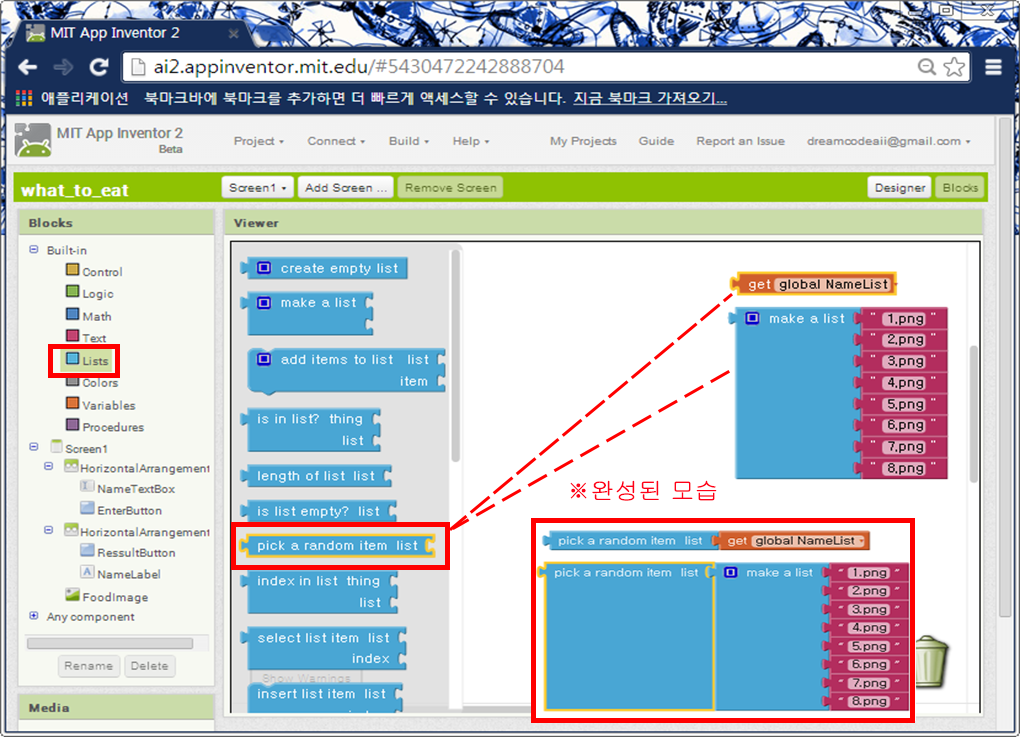Select the Variables blocks category icon
The width and height of the screenshot is (1020, 737).
coord(72,403)
